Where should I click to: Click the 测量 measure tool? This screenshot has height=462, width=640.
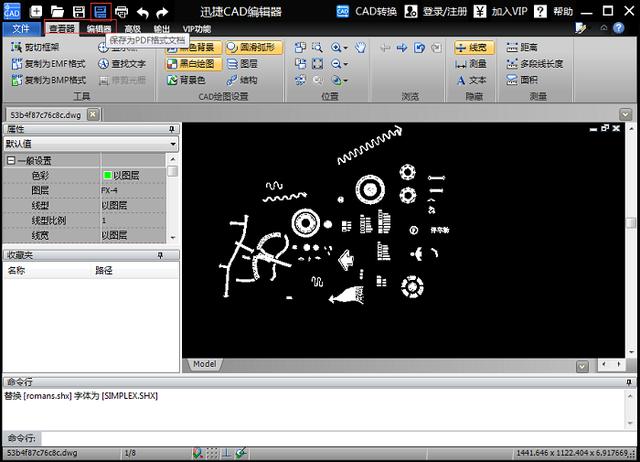[x=471, y=64]
